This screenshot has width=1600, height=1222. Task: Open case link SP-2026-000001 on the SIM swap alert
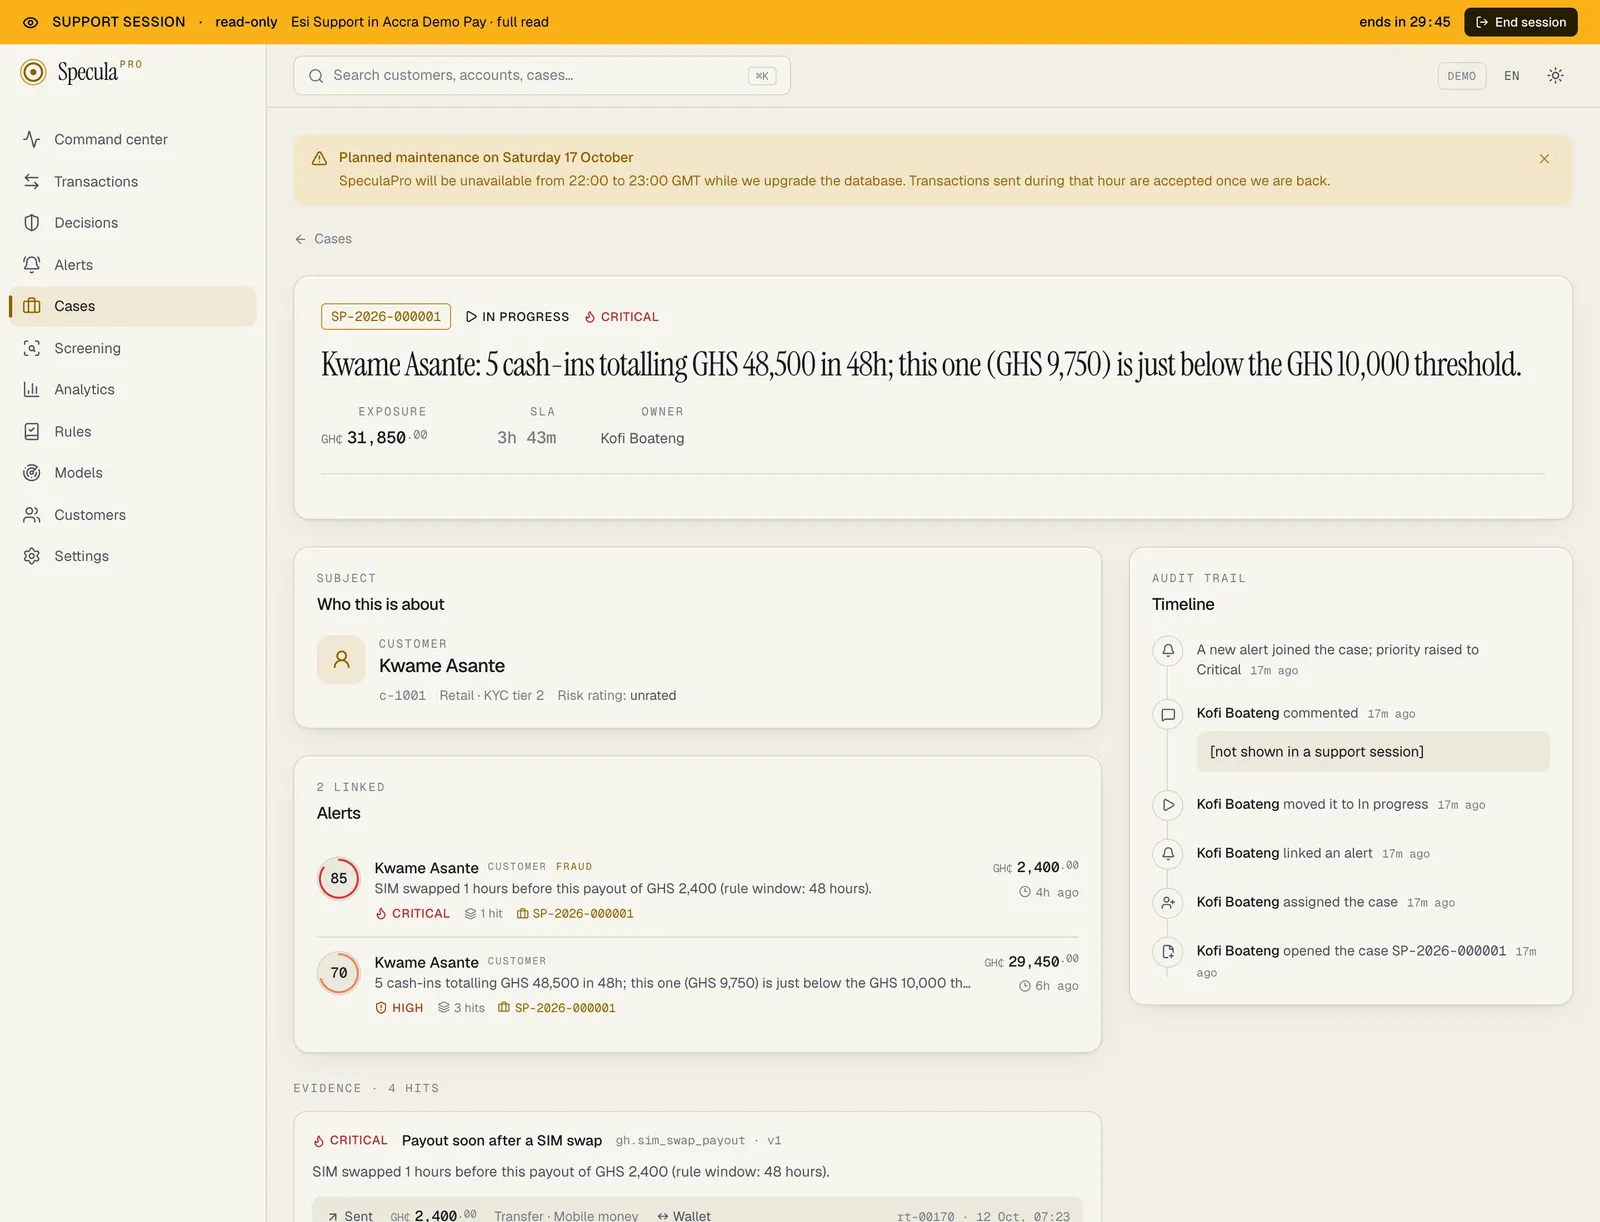tap(575, 914)
